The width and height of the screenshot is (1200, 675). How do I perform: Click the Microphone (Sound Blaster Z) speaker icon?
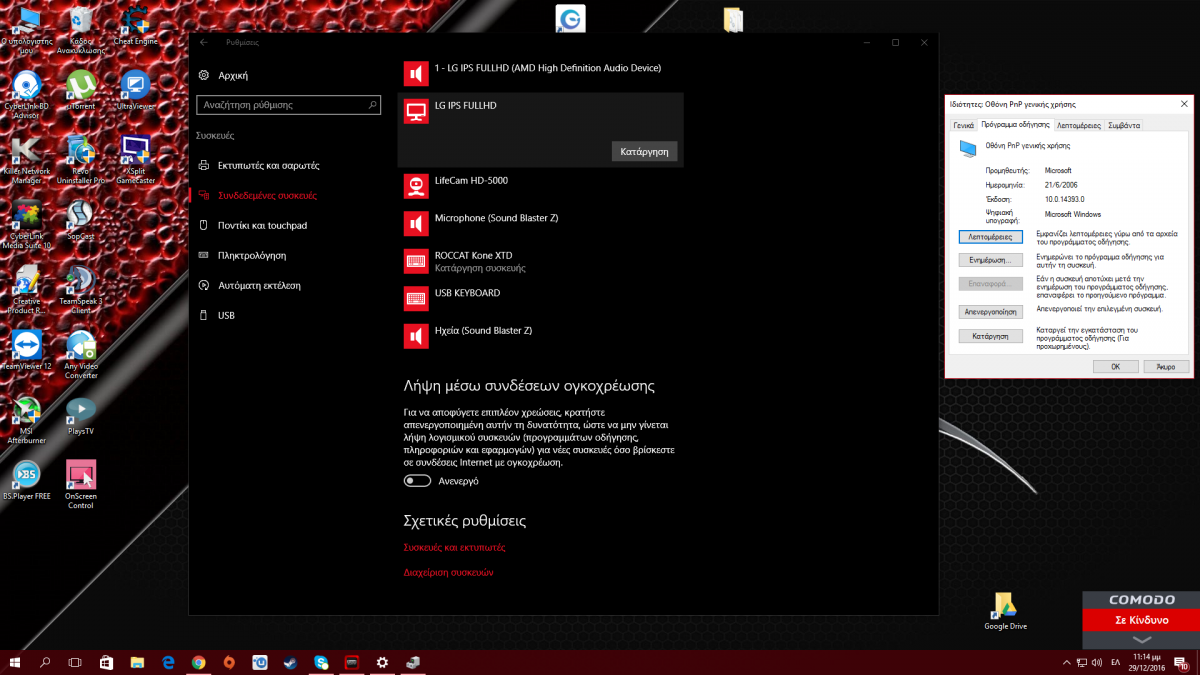coord(416,223)
